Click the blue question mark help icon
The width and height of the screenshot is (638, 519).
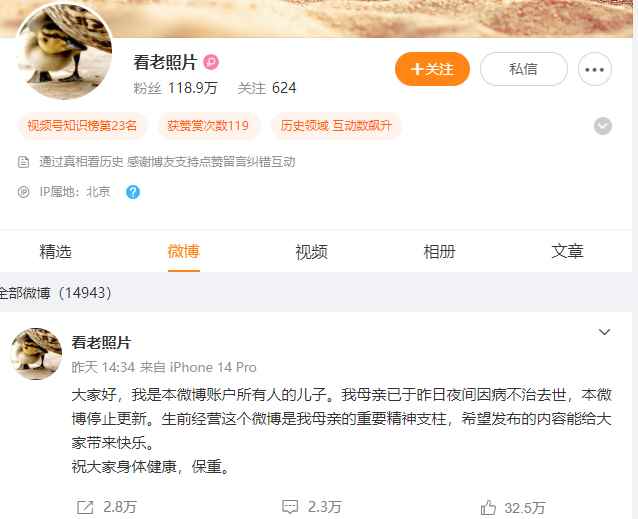[x=133, y=192]
